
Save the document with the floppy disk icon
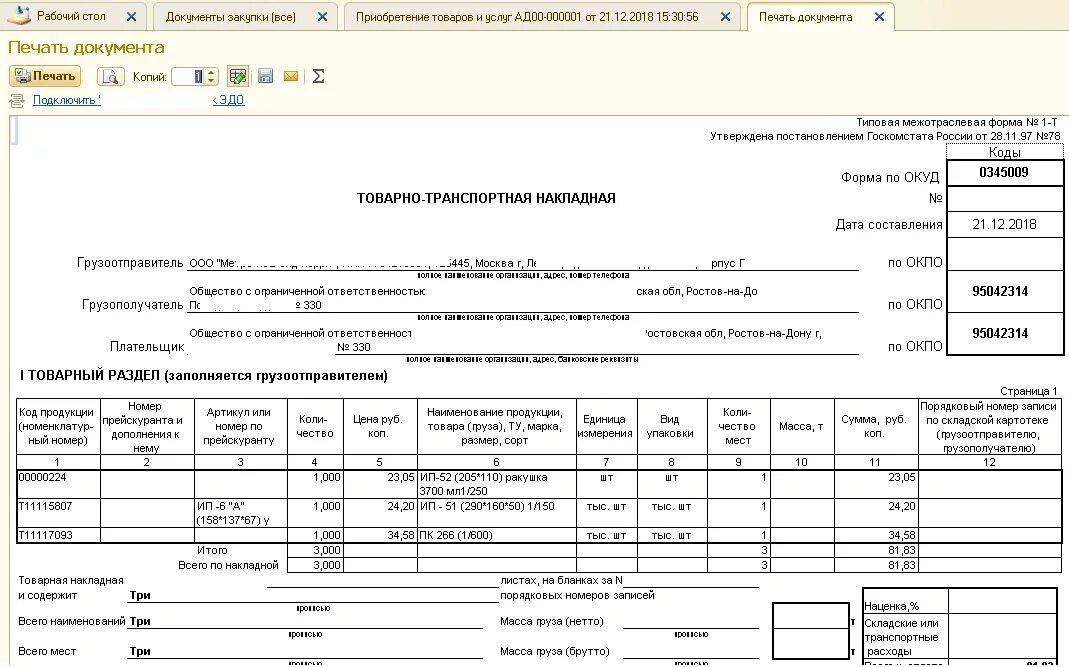(265, 76)
